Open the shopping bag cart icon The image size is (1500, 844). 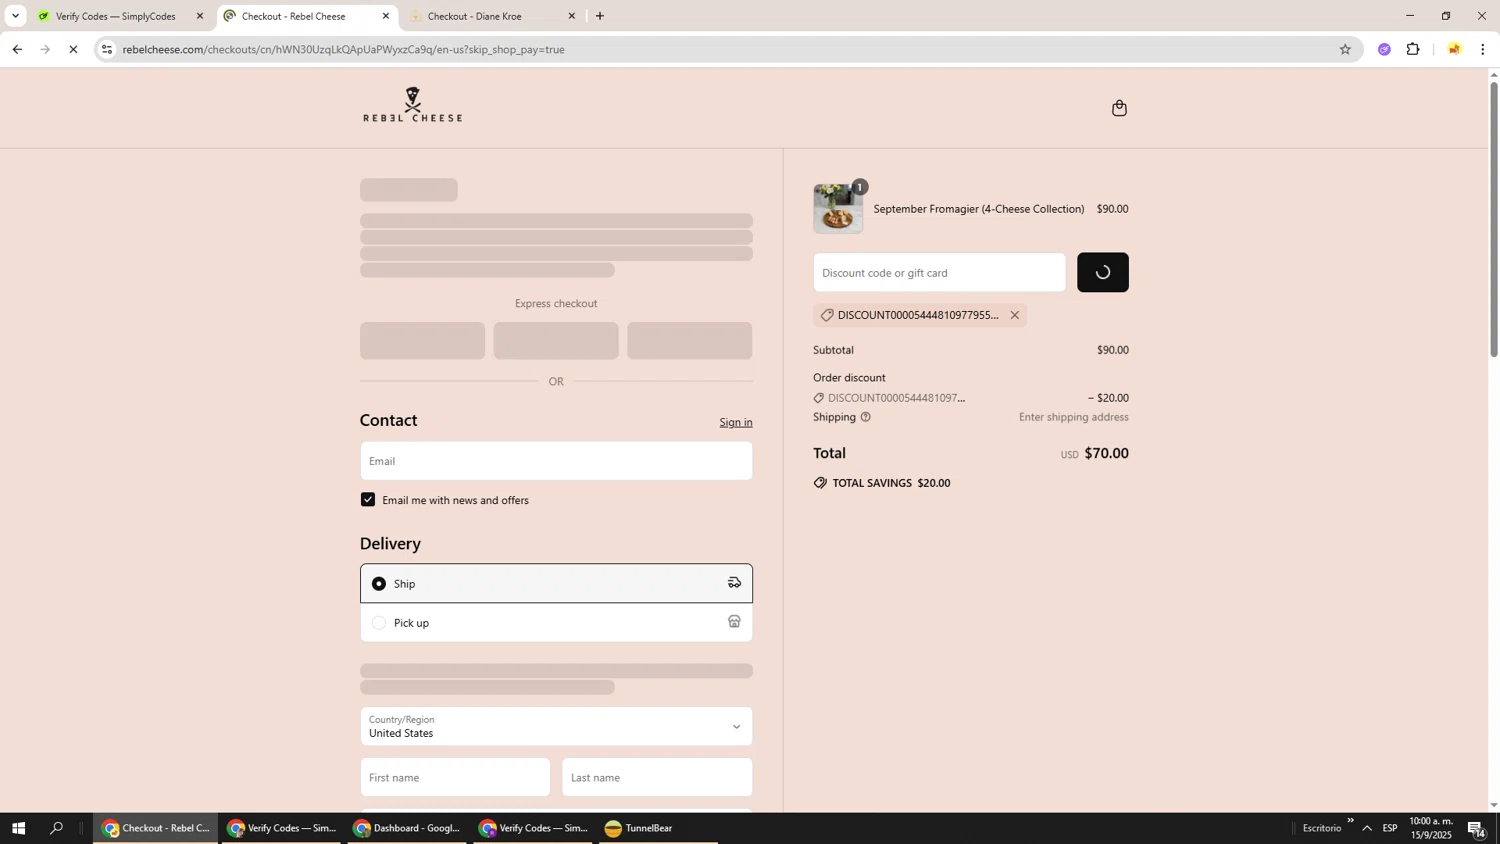click(1119, 108)
